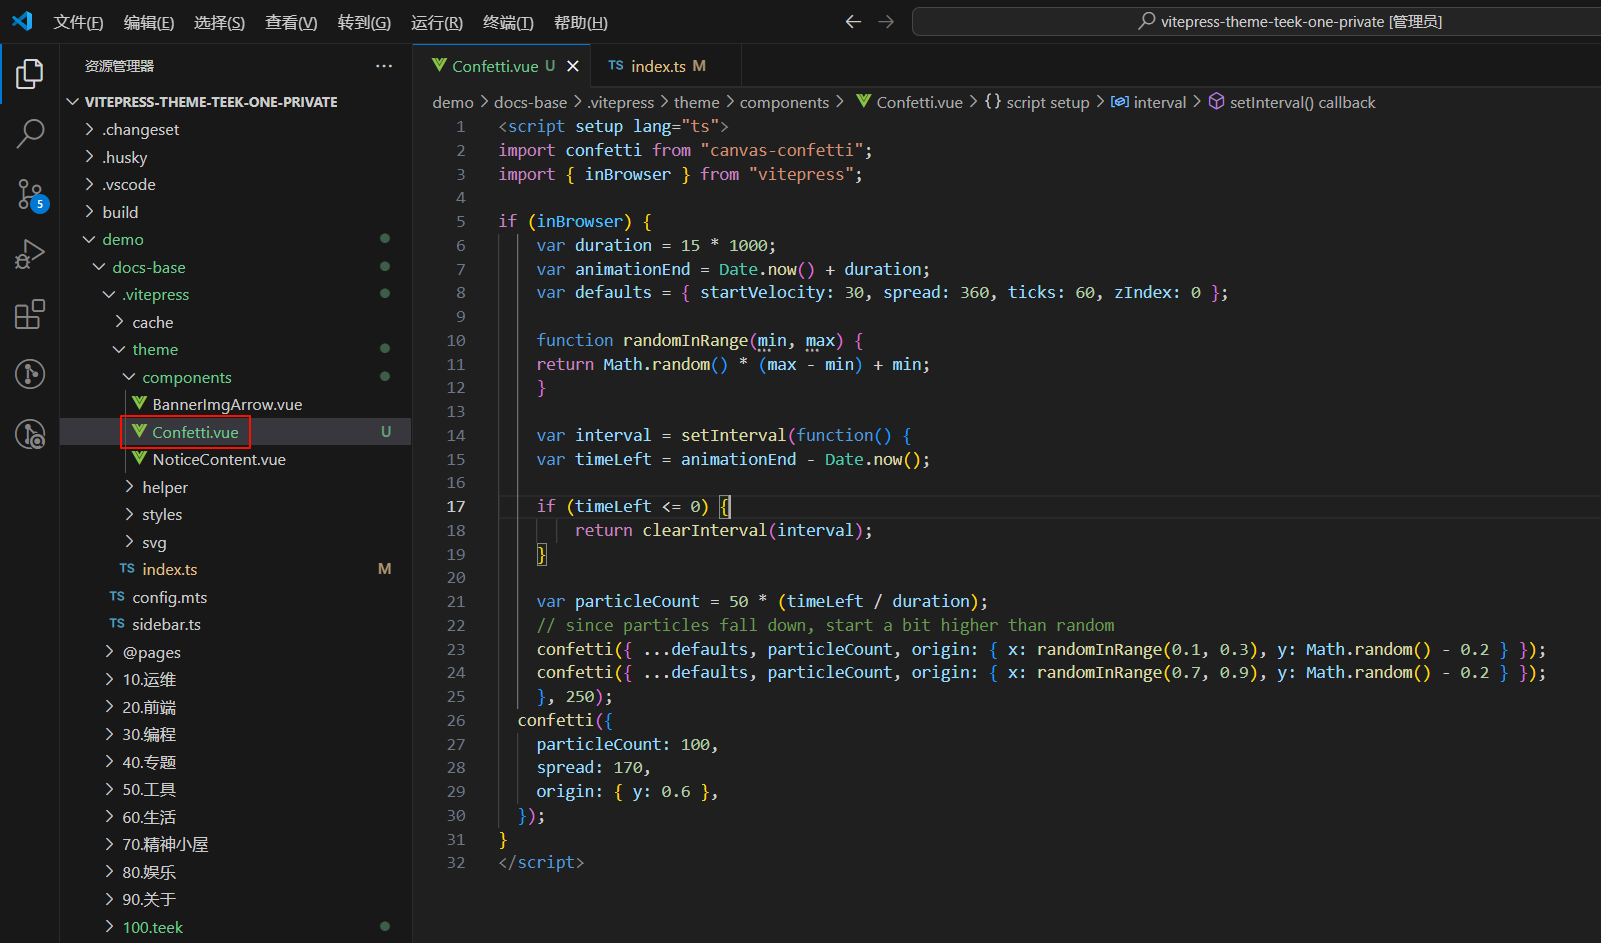Click the TS icon beside sidebar.ts

117,624
